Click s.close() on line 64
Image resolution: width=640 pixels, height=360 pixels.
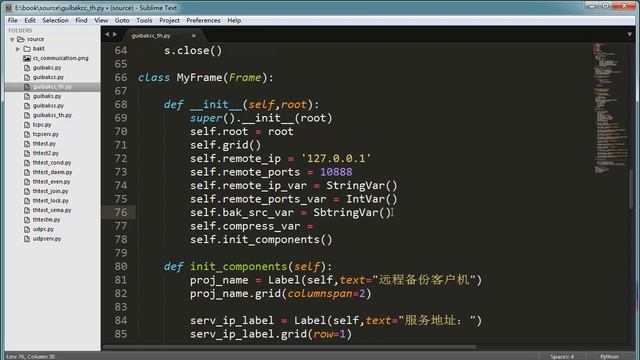193,51
